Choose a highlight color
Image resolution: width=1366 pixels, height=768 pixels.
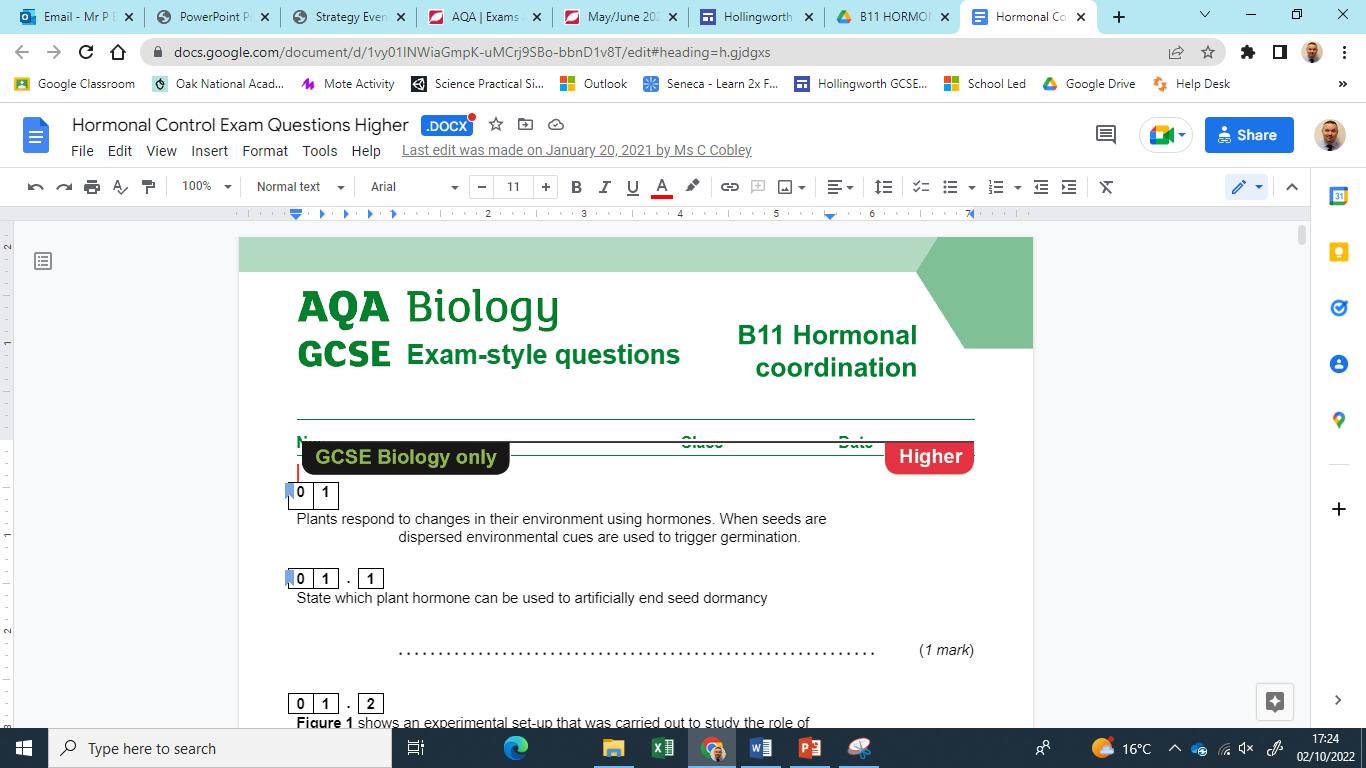click(692, 187)
